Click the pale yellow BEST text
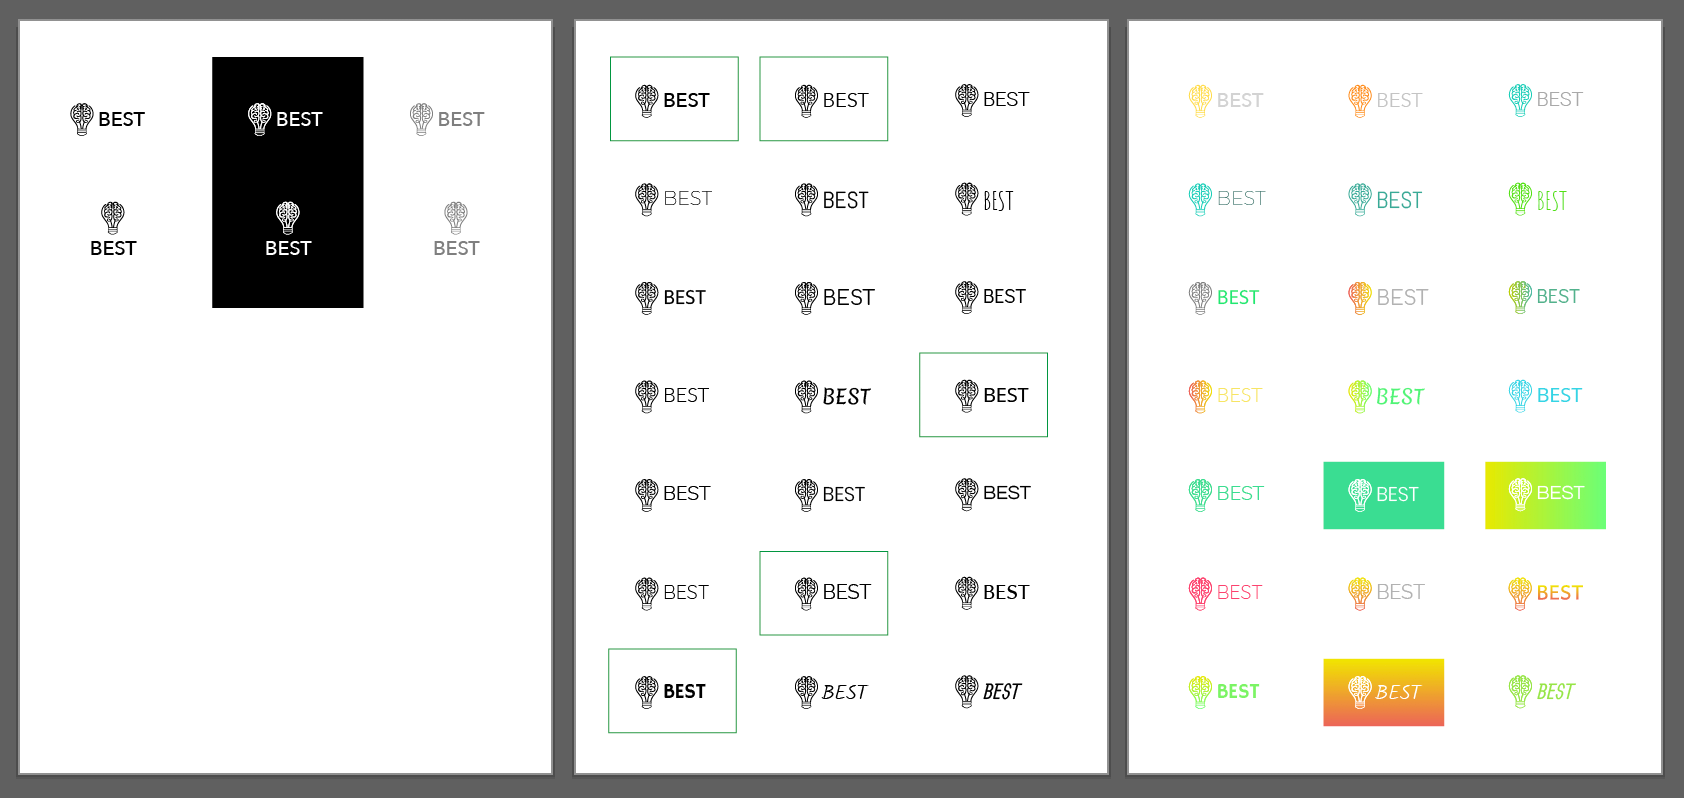Screen dimensions: 1684x798 click(x=1239, y=396)
